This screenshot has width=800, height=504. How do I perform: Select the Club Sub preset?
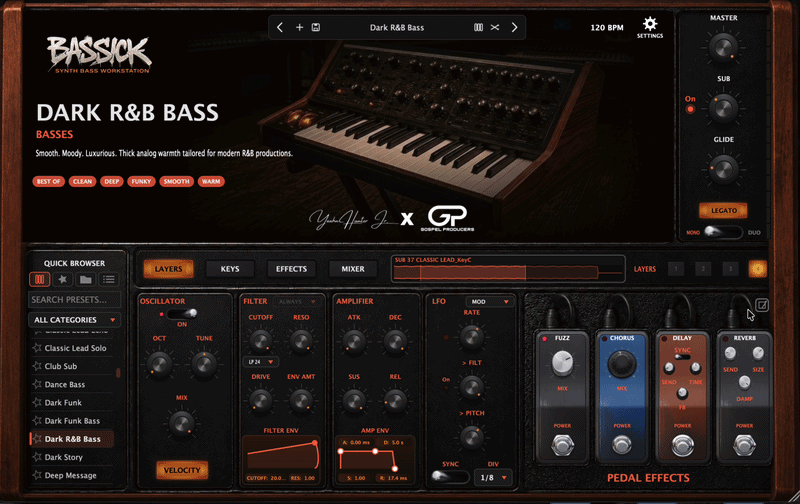(61, 366)
